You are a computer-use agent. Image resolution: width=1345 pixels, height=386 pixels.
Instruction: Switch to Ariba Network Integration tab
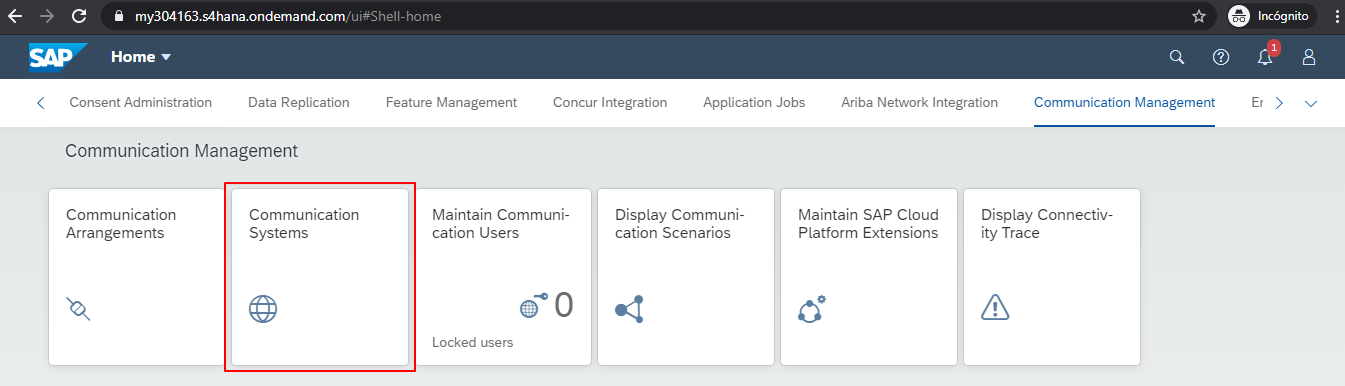coord(920,102)
